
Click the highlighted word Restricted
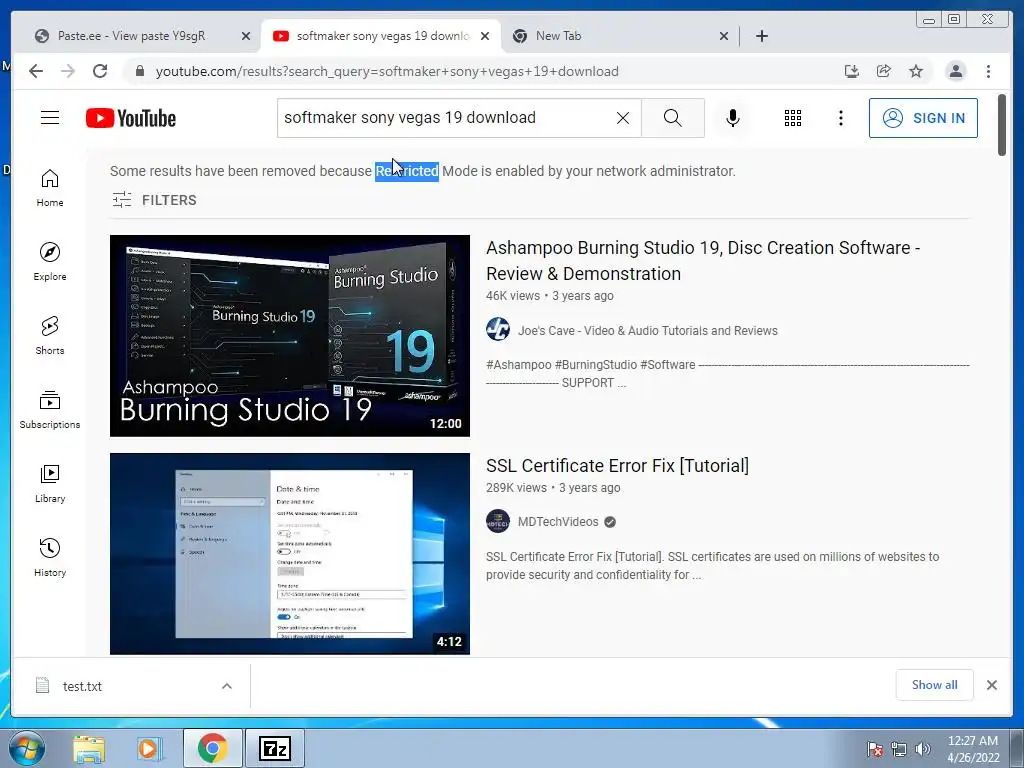click(x=407, y=171)
